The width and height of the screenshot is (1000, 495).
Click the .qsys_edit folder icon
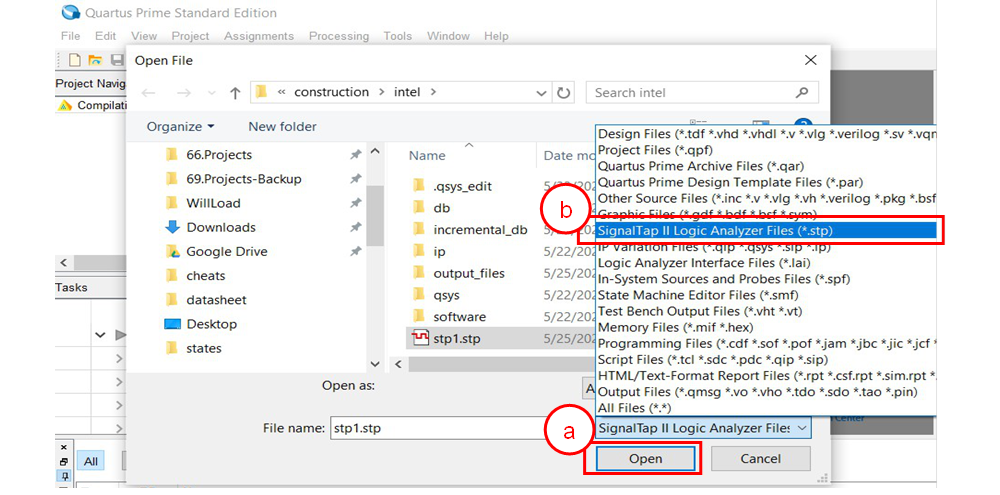[419, 186]
